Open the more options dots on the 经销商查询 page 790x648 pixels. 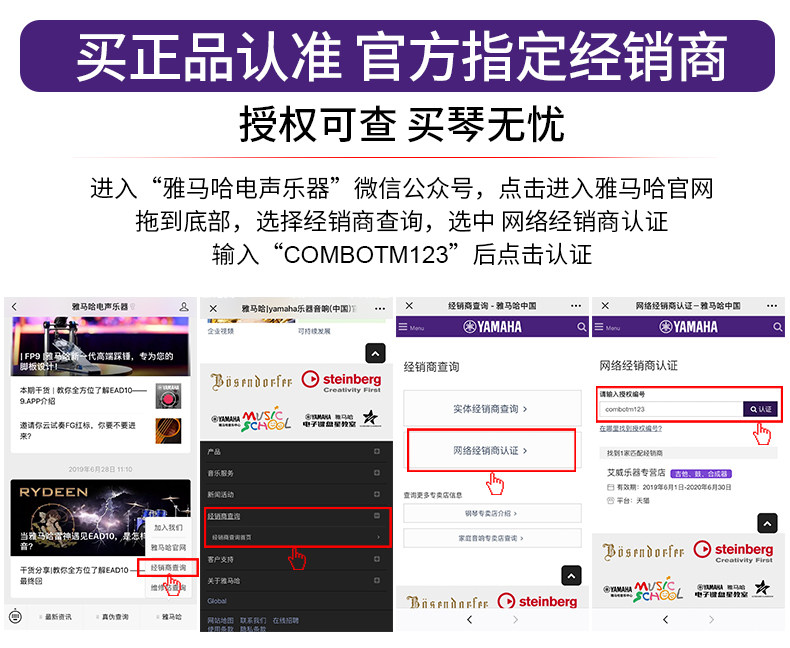576,306
